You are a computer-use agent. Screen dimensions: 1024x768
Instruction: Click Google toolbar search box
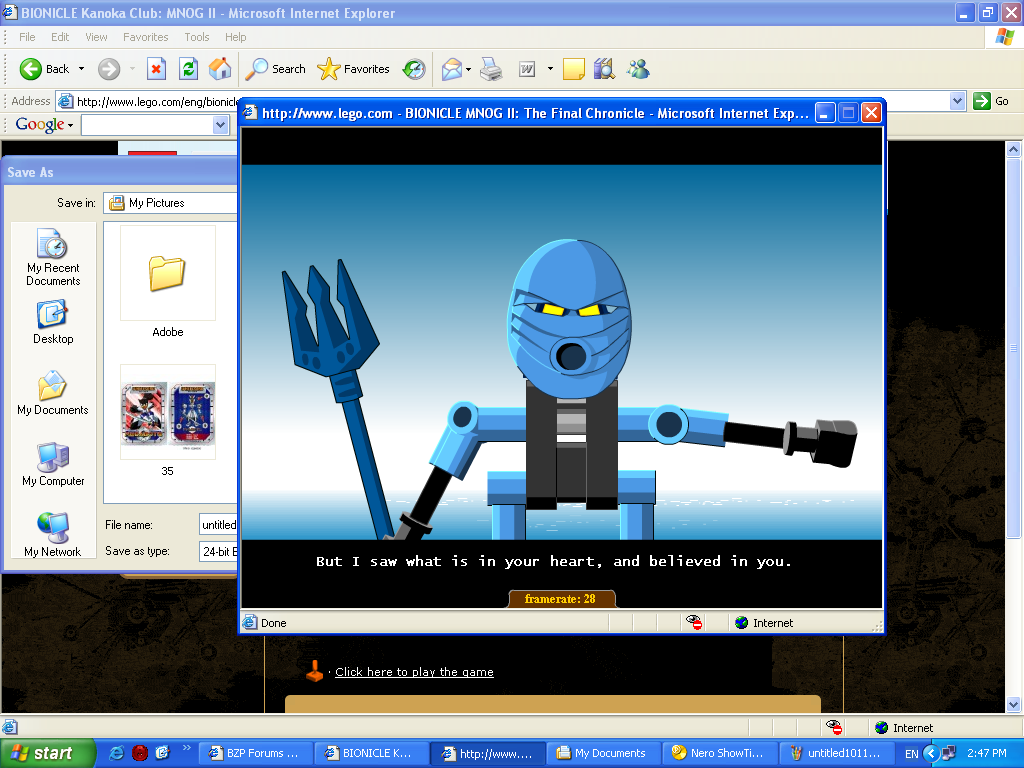148,125
